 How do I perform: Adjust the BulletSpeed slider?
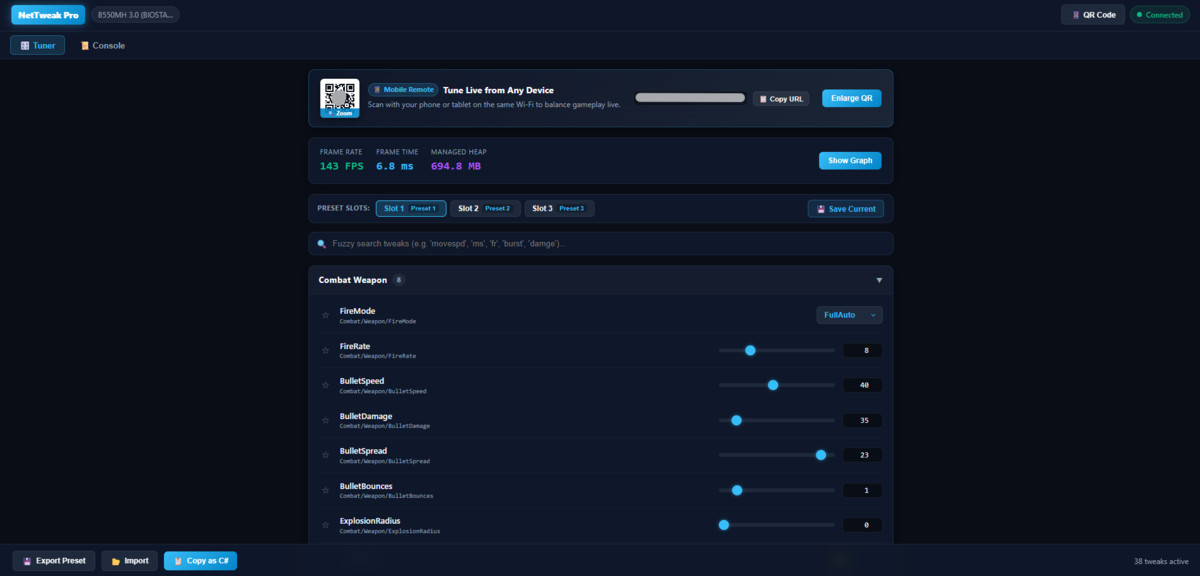[776, 385]
